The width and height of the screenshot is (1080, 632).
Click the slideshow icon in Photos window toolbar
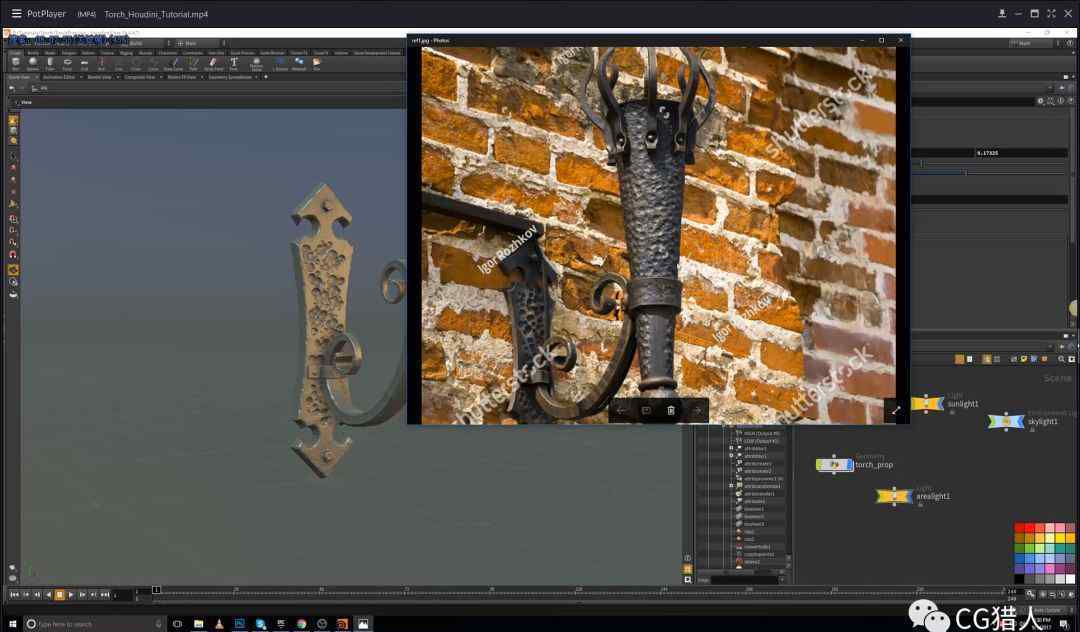646,410
